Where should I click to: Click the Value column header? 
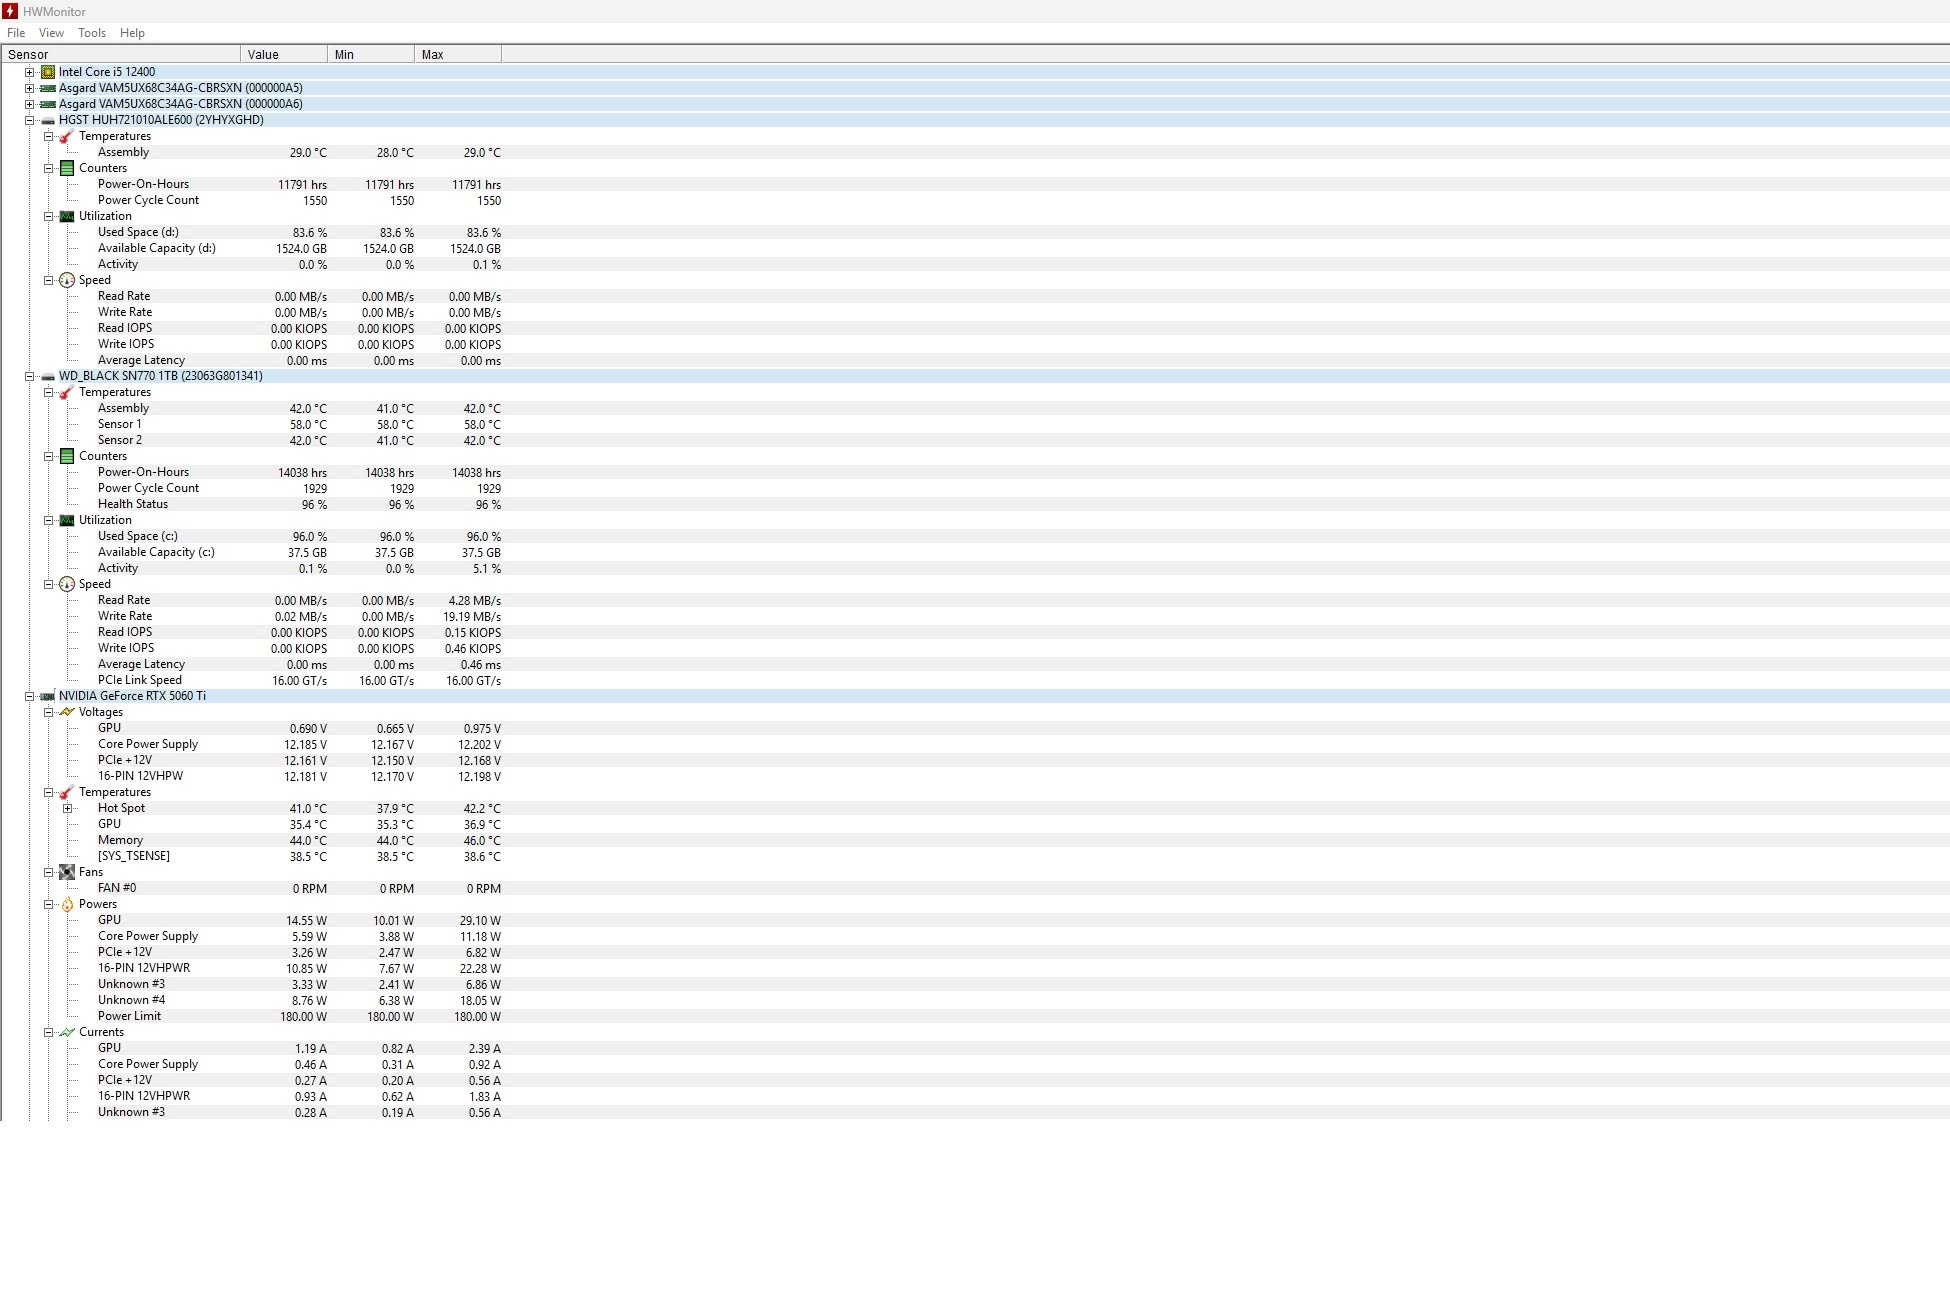284,54
